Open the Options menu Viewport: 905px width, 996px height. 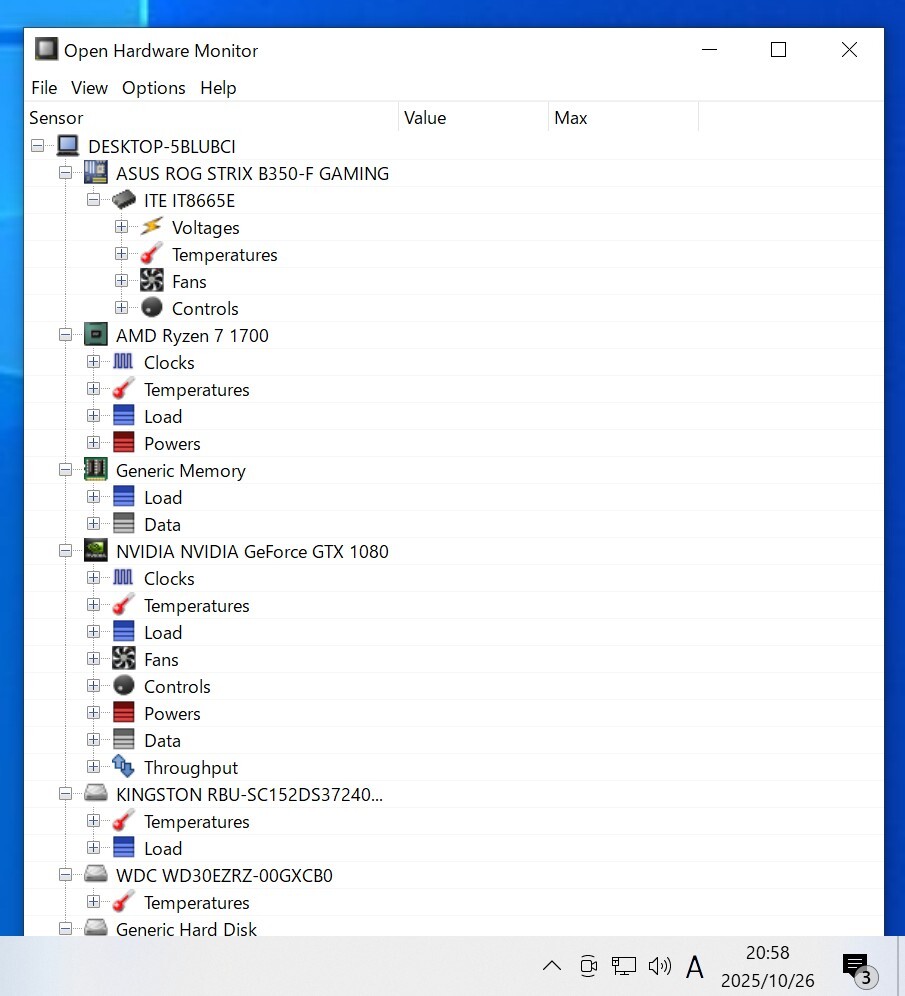[x=154, y=88]
